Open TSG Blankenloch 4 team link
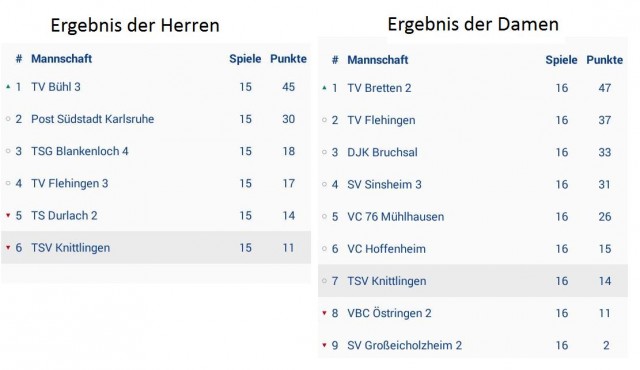 tap(80, 151)
